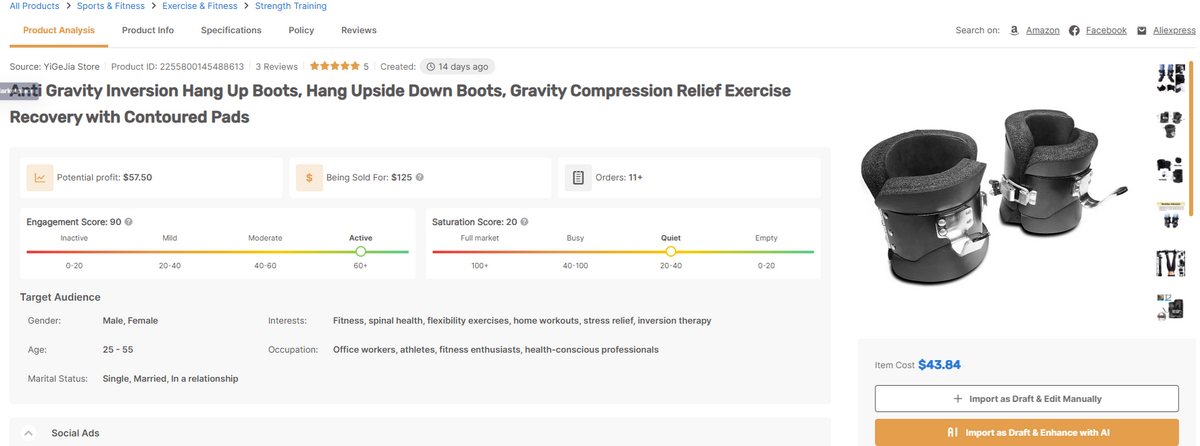Image resolution: width=1200 pixels, height=446 pixels.
Task: Click the Product ID 2255800145488613
Action: coord(178,67)
